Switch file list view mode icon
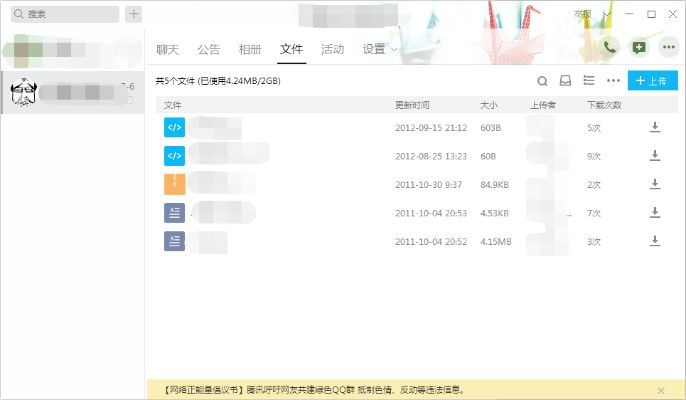686x400 pixels. click(589, 80)
